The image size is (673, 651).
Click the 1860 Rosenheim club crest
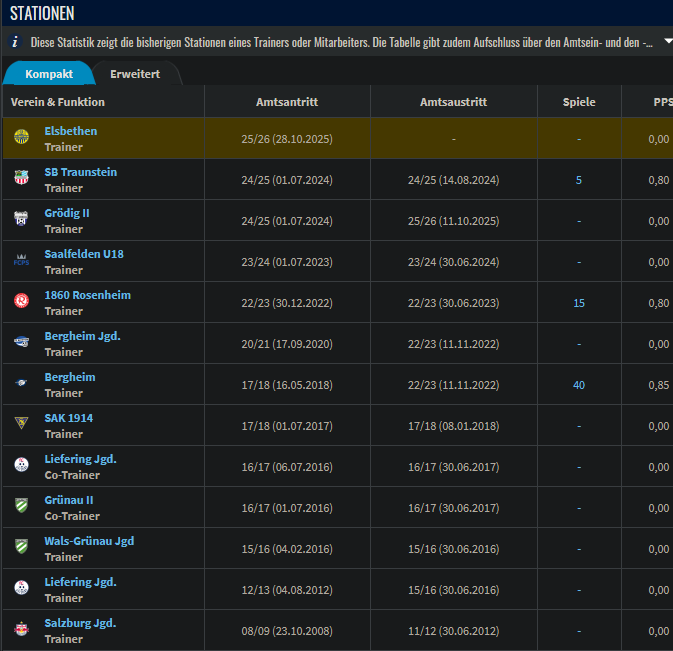coord(22,302)
